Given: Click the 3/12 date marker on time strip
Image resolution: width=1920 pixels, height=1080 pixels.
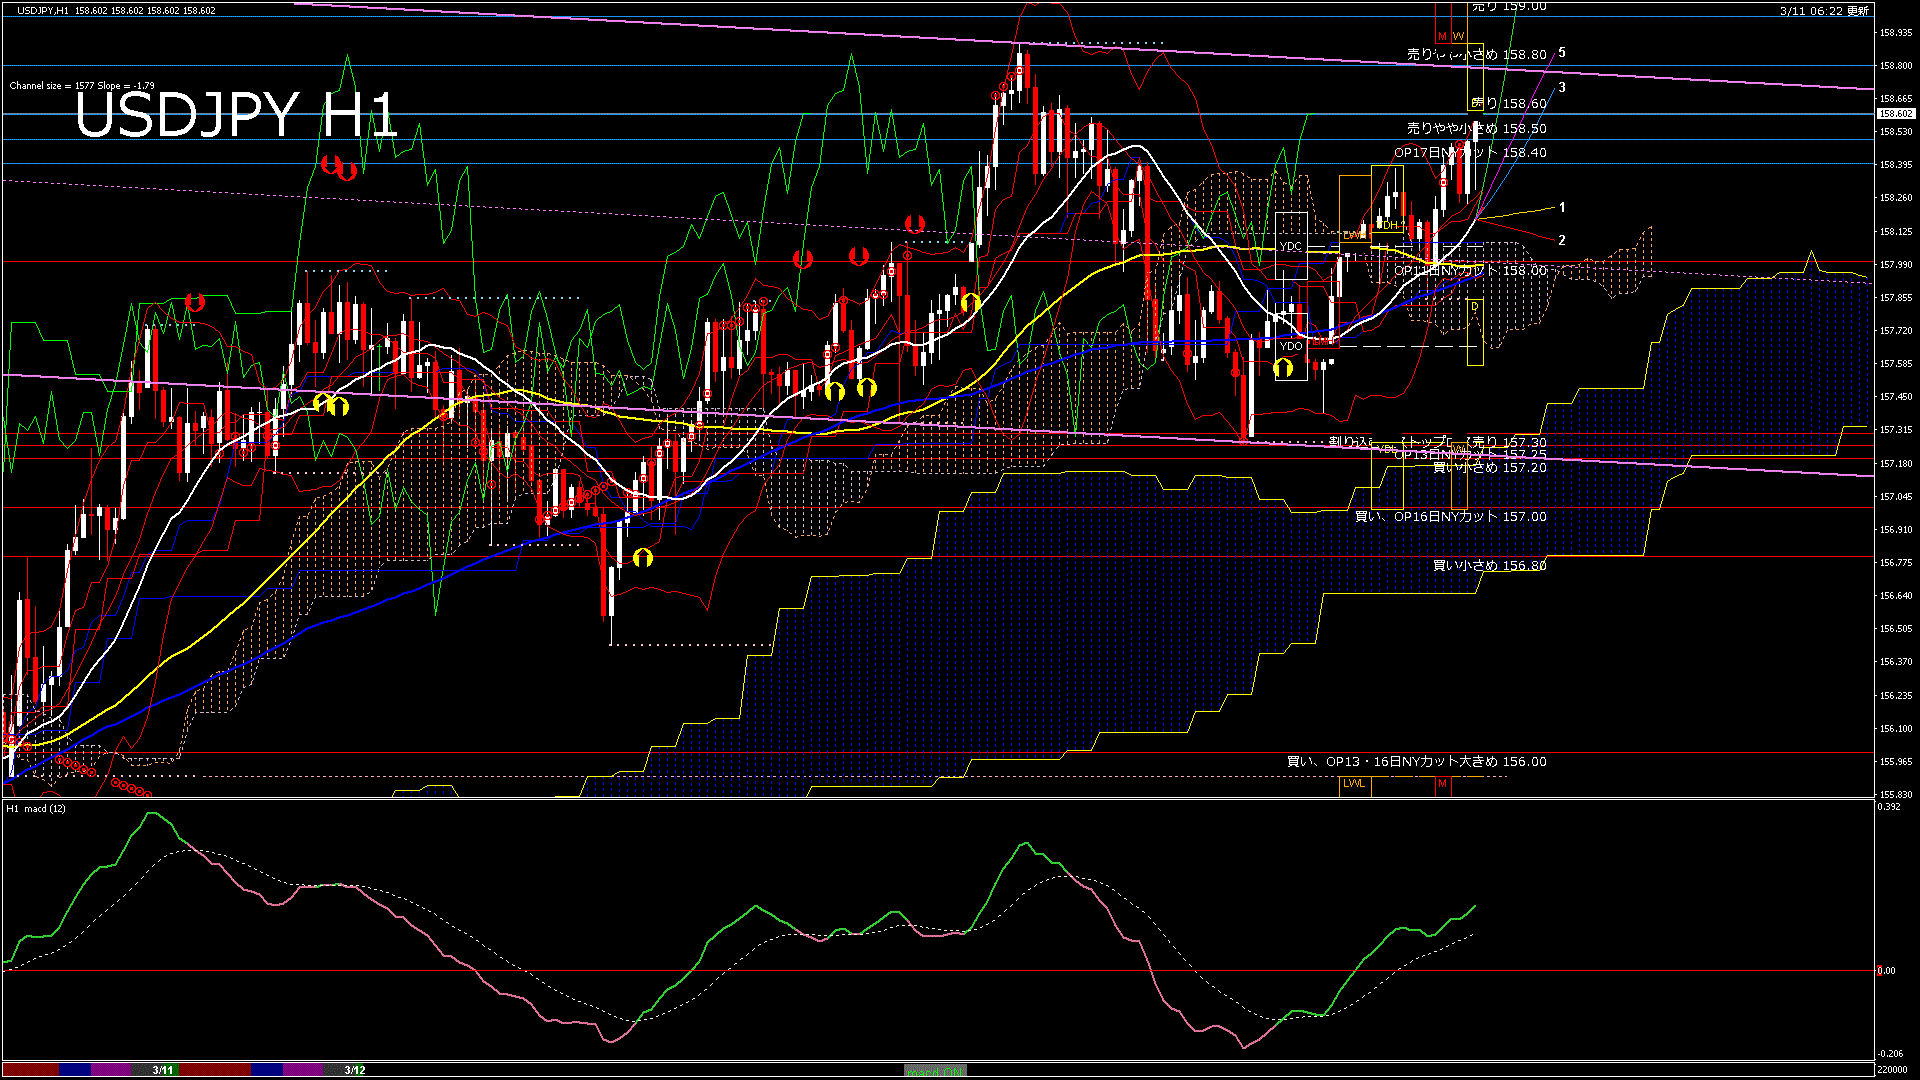Looking at the screenshot, I should click(x=354, y=1070).
